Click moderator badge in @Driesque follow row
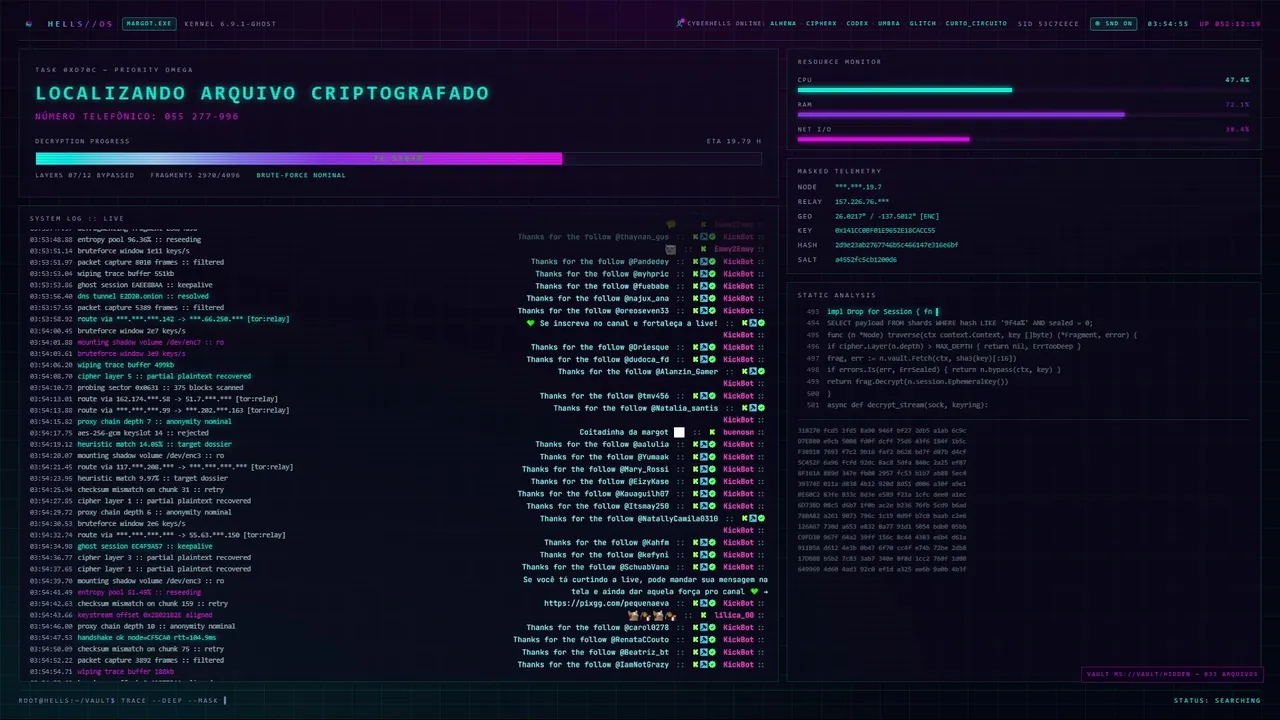This screenshot has height=720, width=1280. coord(704,347)
